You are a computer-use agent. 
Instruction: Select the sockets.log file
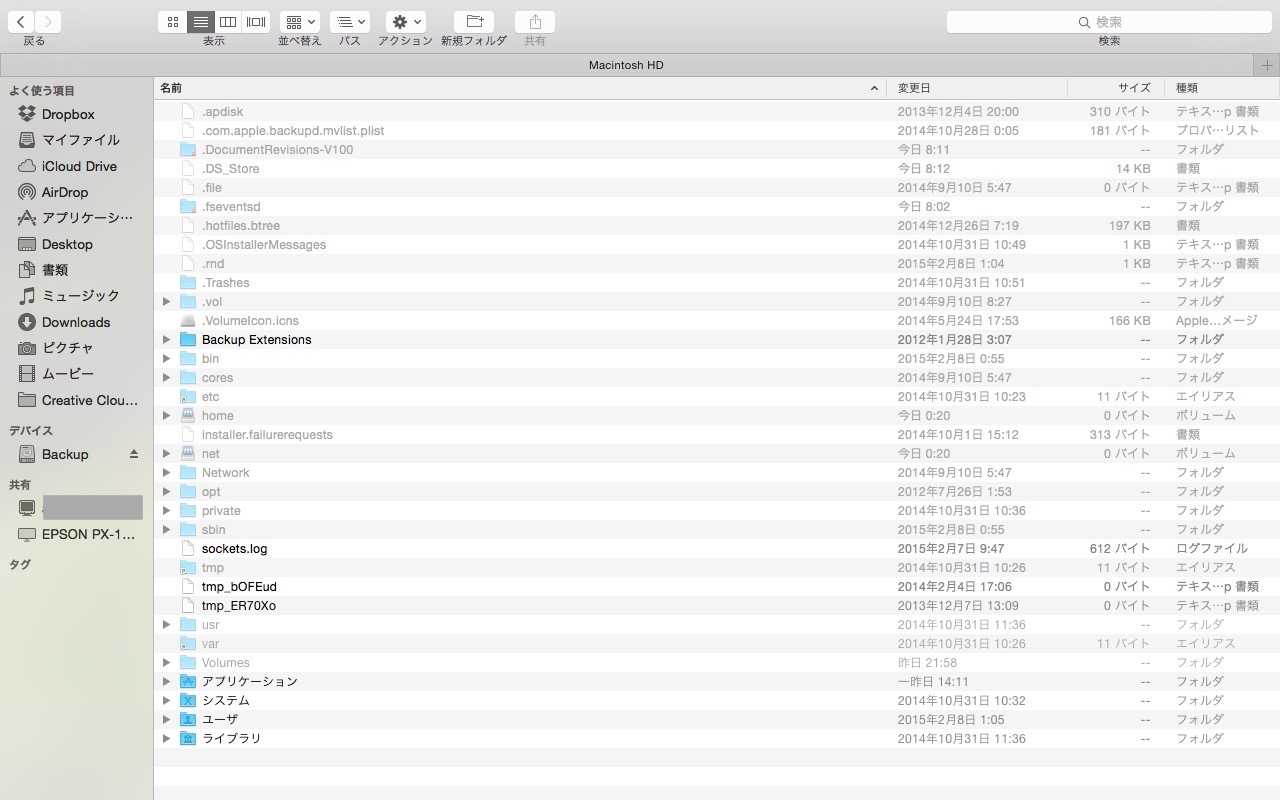pos(234,549)
